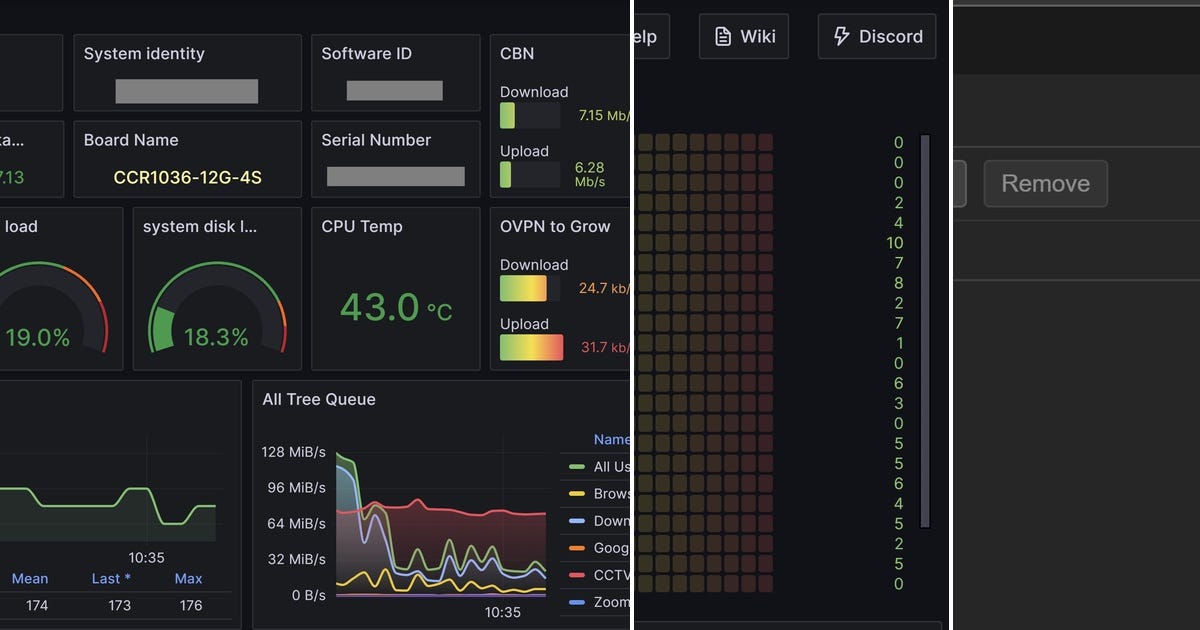
Task: Open the Wiki page button
Action: pos(743,36)
